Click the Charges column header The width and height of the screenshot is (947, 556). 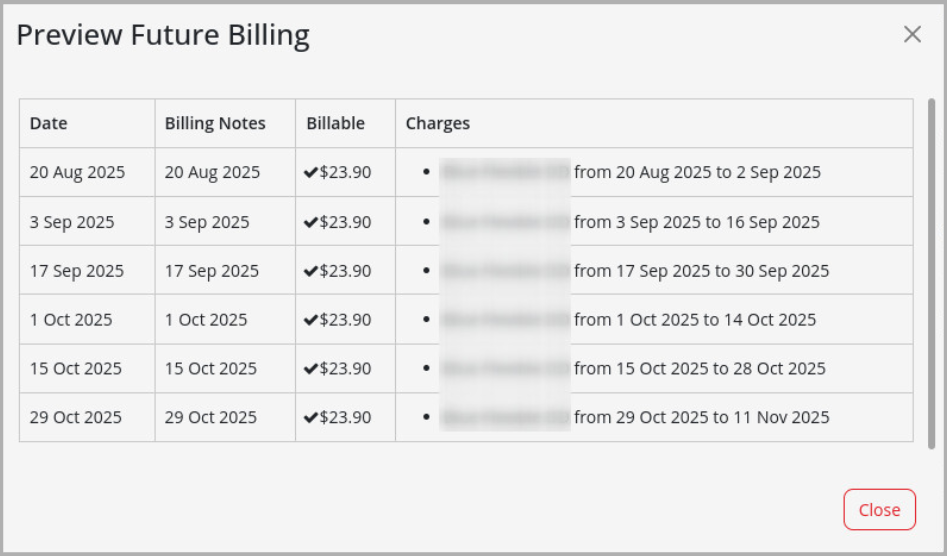coord(437,124)
